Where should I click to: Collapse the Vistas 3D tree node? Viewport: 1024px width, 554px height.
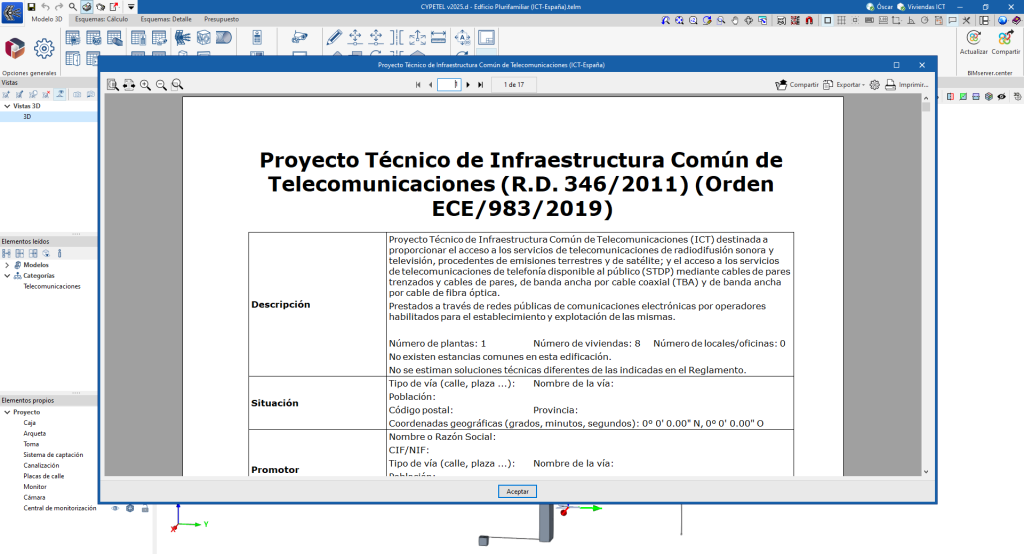(7, 106)
